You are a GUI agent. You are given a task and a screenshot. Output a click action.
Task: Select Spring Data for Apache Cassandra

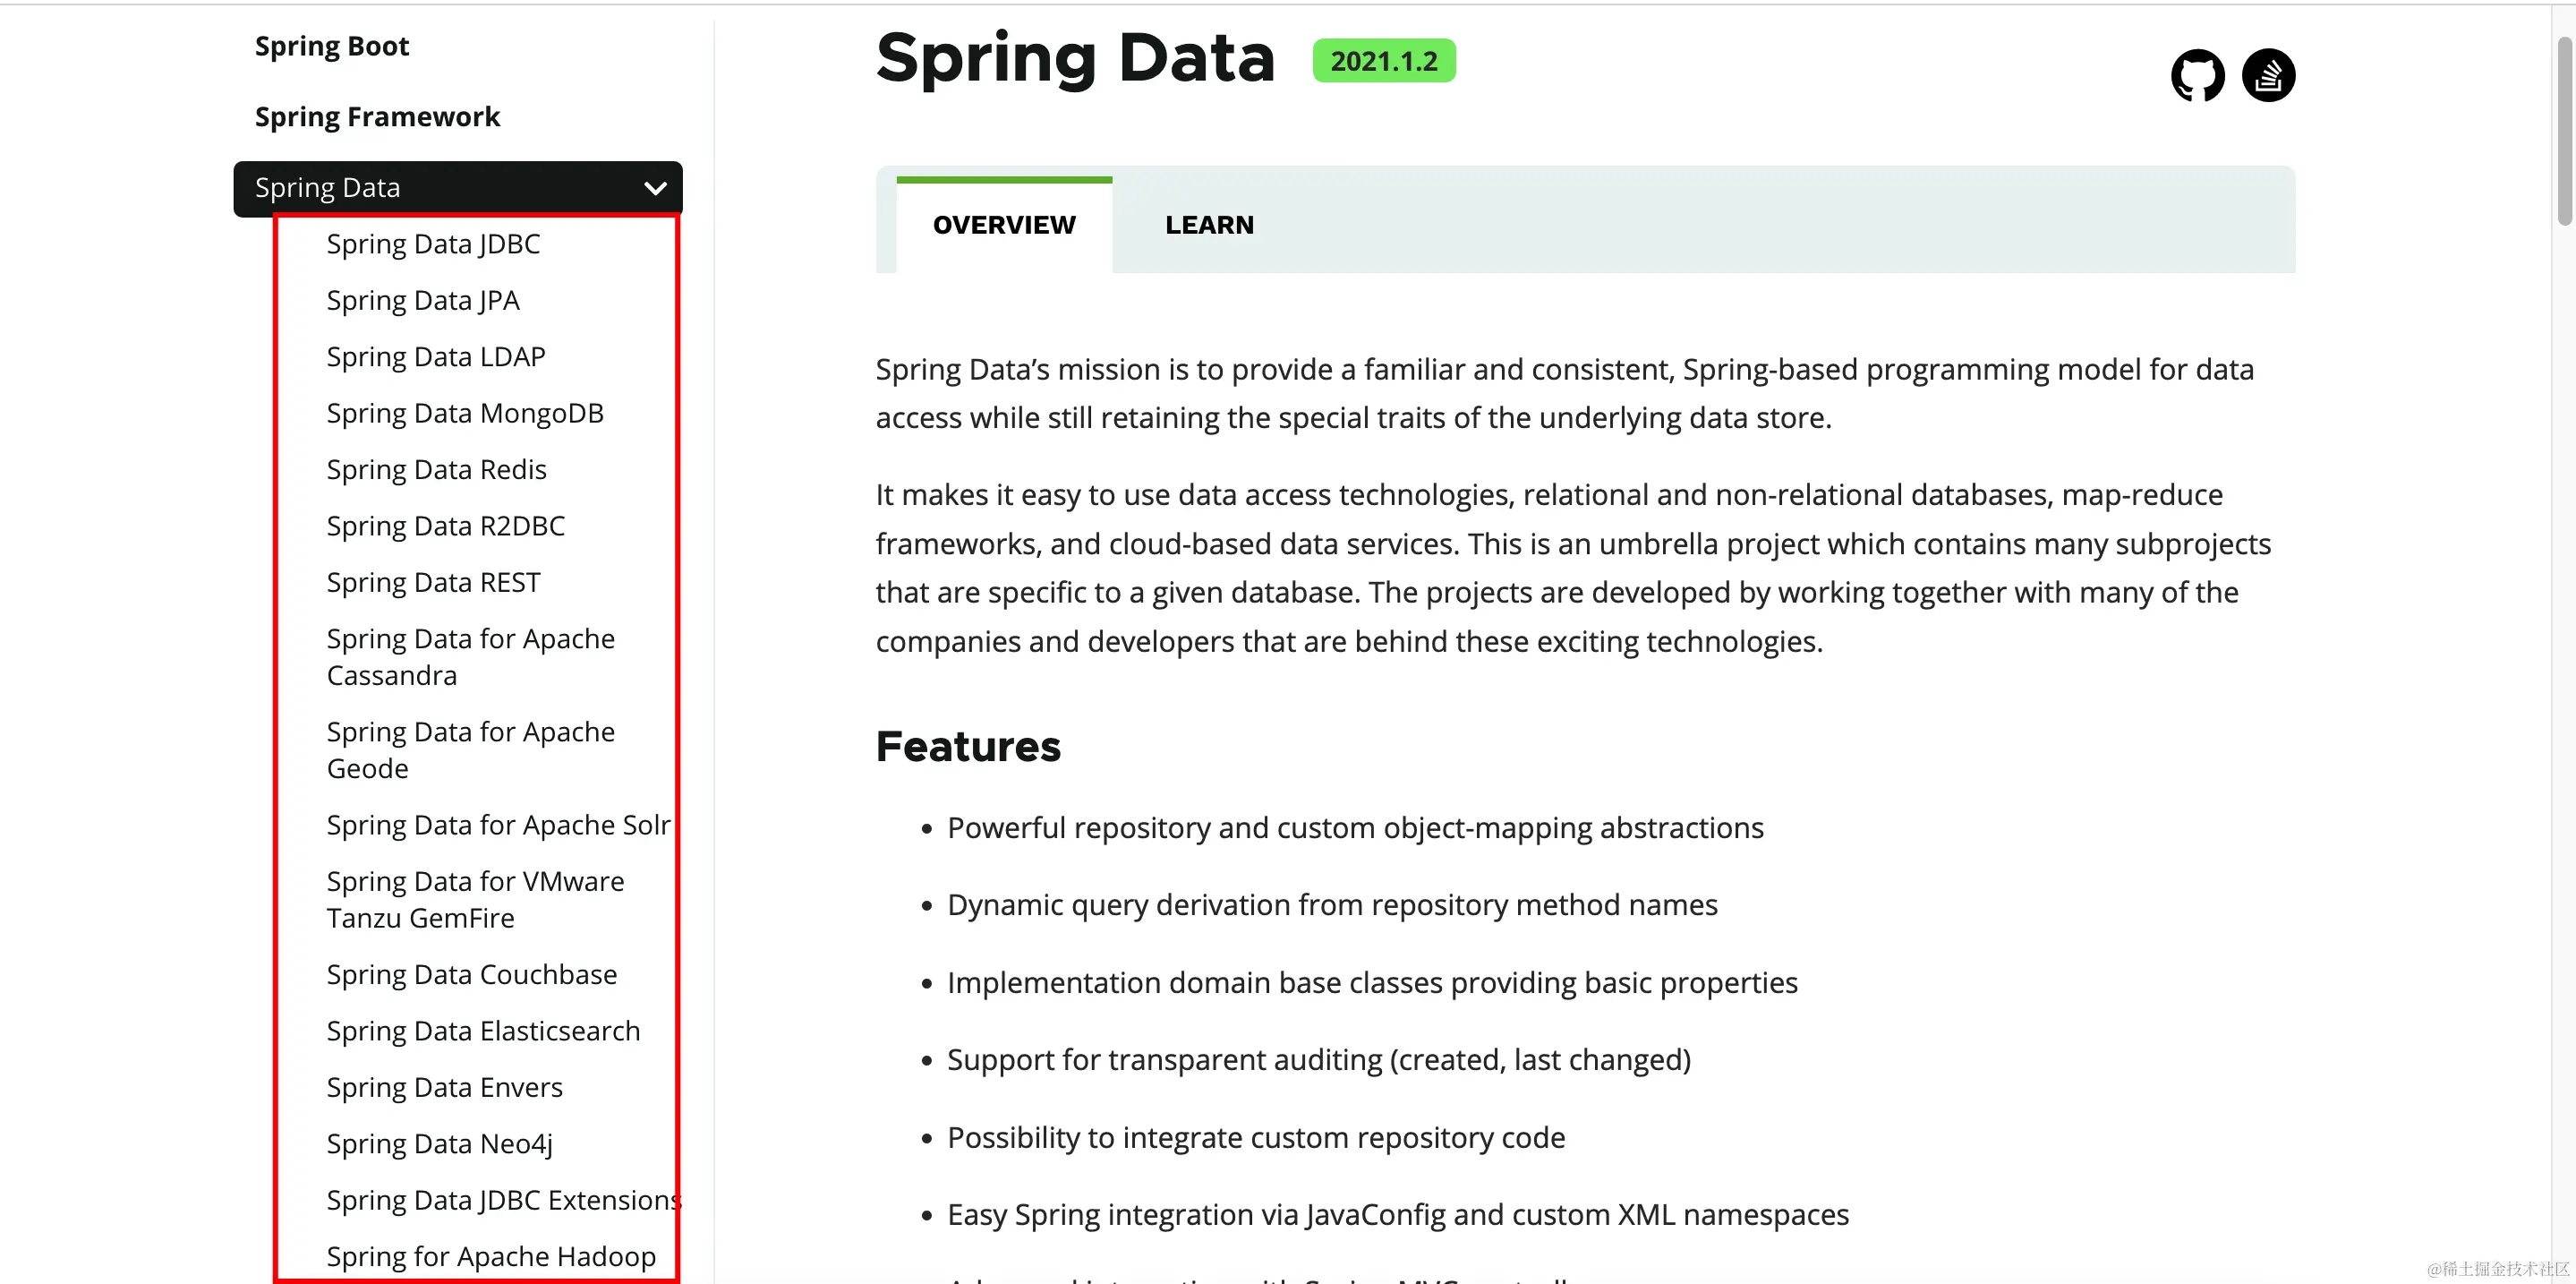[x=471, y=657]
